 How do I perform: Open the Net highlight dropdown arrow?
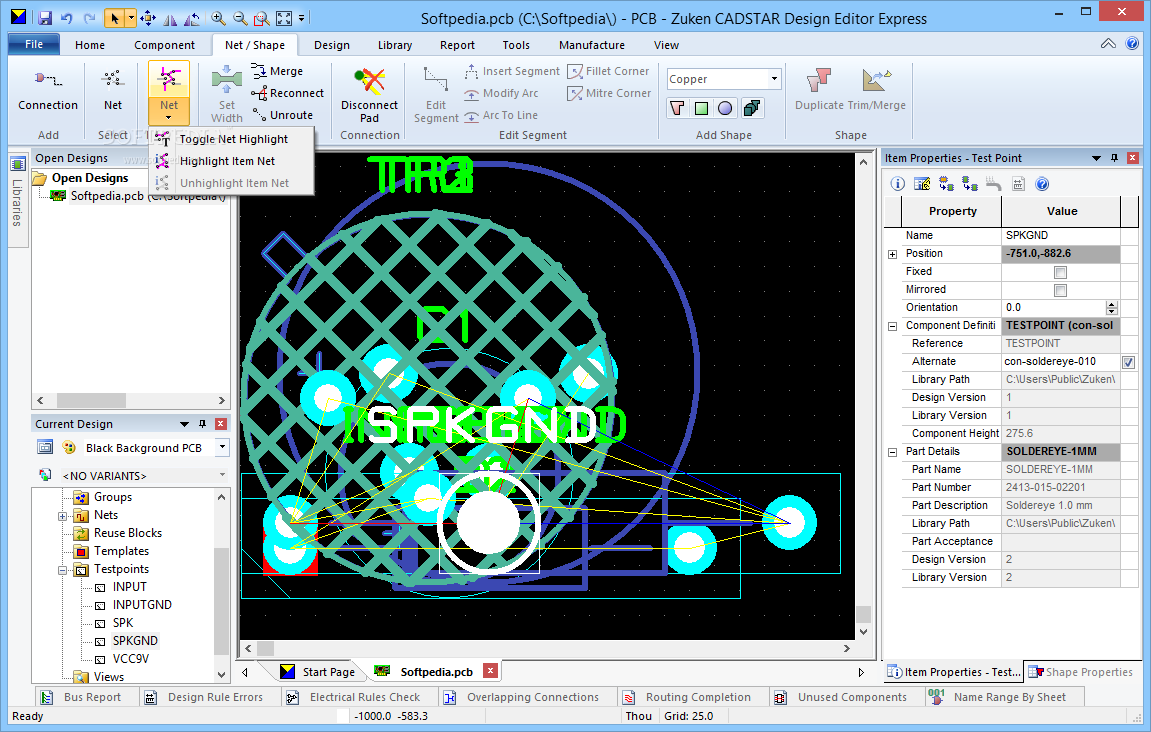click(x=169, y=117)
